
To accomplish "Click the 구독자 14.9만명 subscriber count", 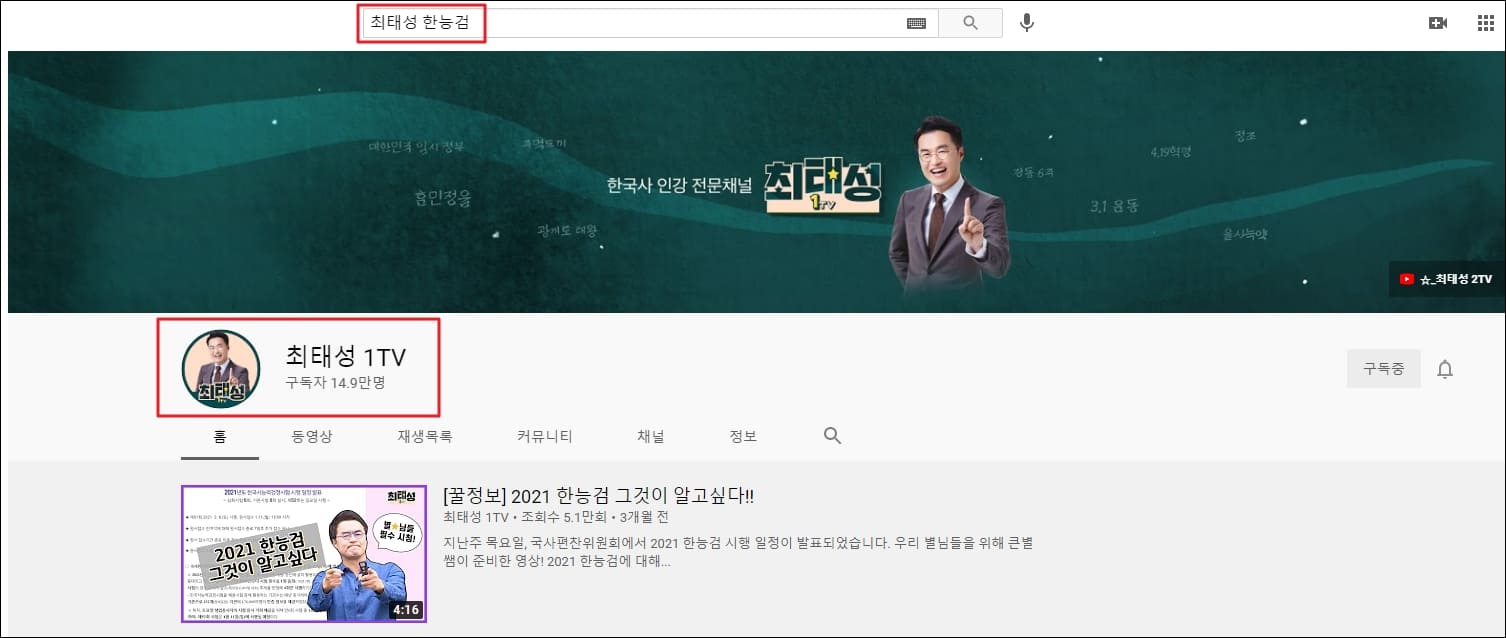I will coord(335,383).
